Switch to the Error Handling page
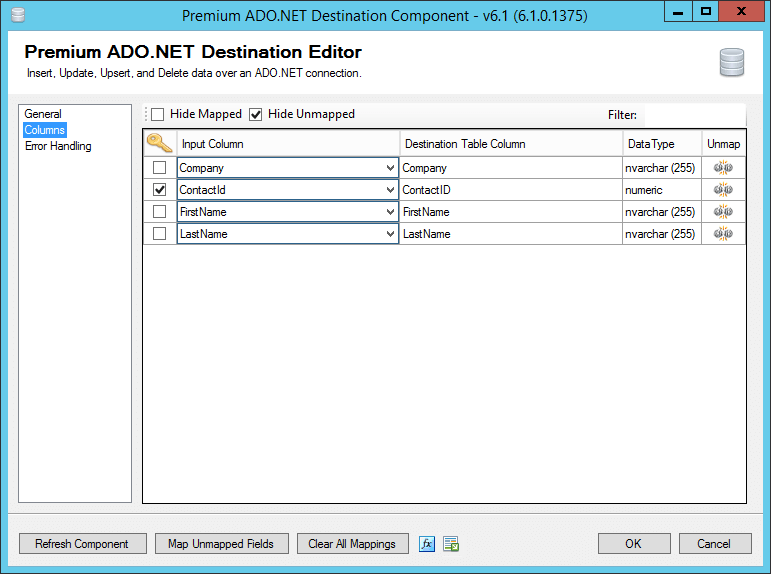The height and width of the screenshot is (574, 771). tap(58, 146)
